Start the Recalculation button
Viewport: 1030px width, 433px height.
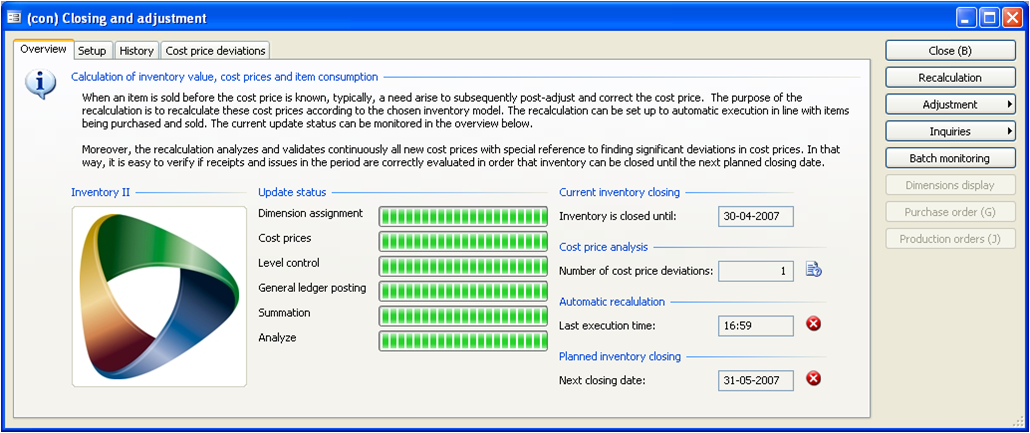[950, 77]
